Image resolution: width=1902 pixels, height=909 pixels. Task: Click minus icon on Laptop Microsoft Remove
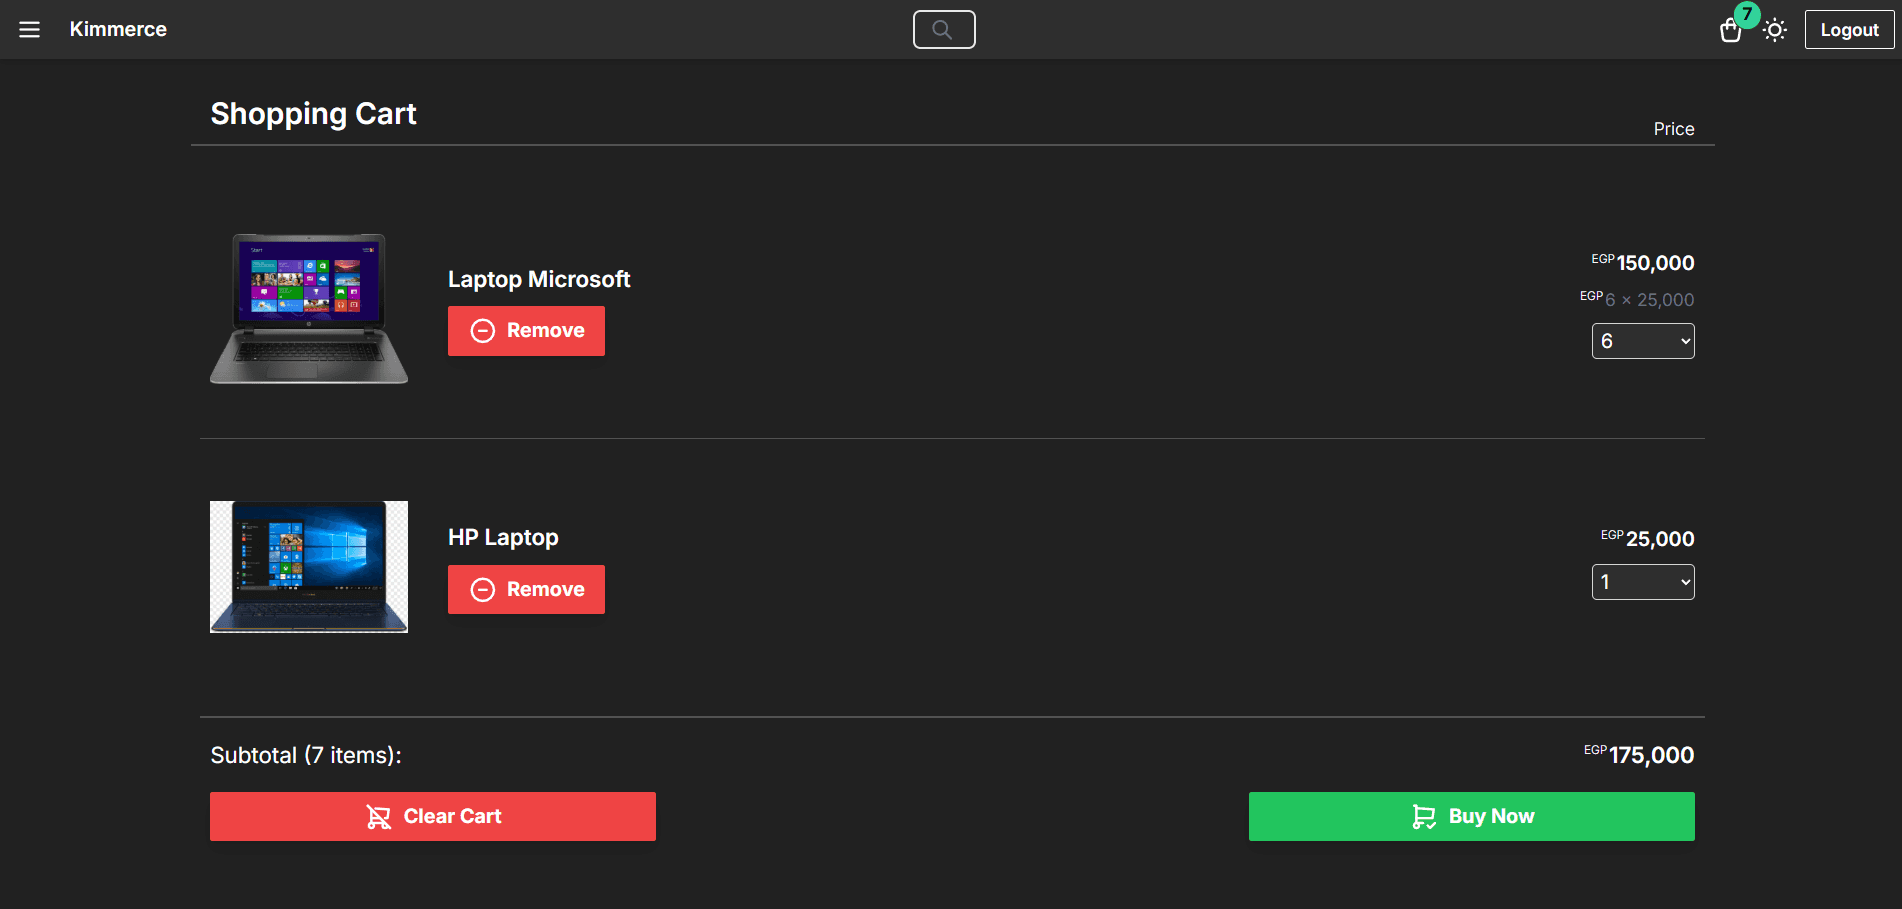(483, 331)
